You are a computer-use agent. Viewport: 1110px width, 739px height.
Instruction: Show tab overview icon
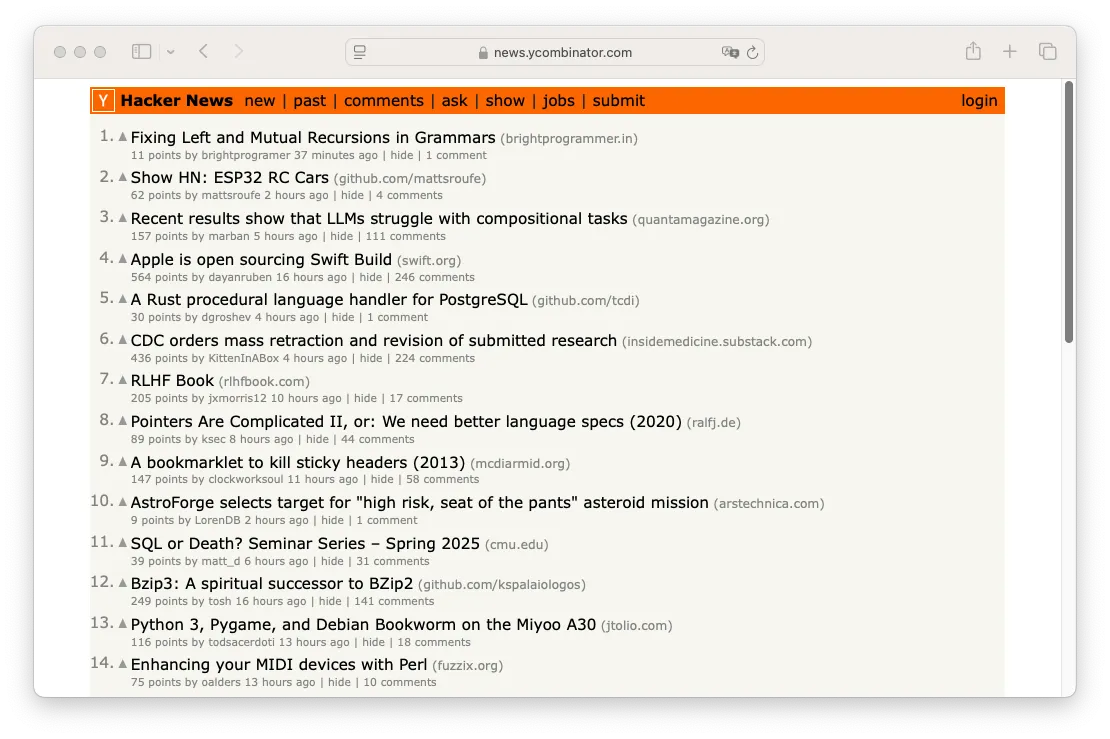(1048, 52)
